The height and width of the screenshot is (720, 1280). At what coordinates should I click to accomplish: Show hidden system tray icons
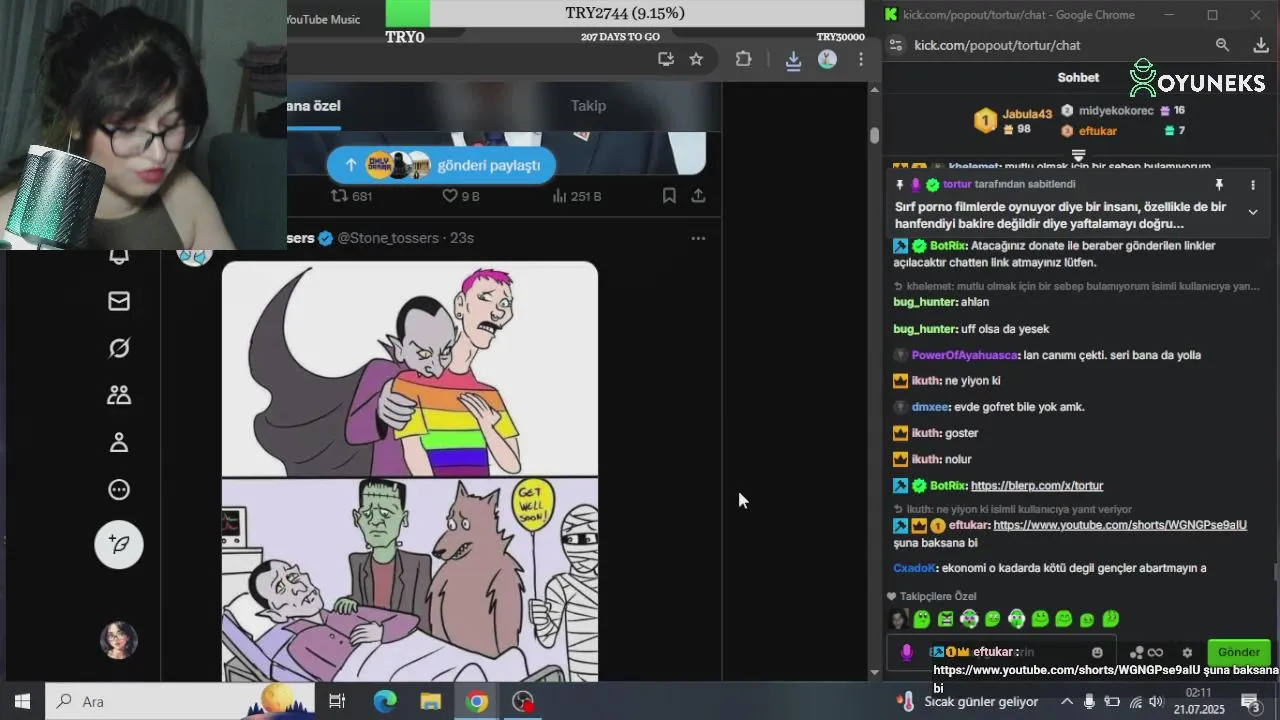pos(1066,701)
